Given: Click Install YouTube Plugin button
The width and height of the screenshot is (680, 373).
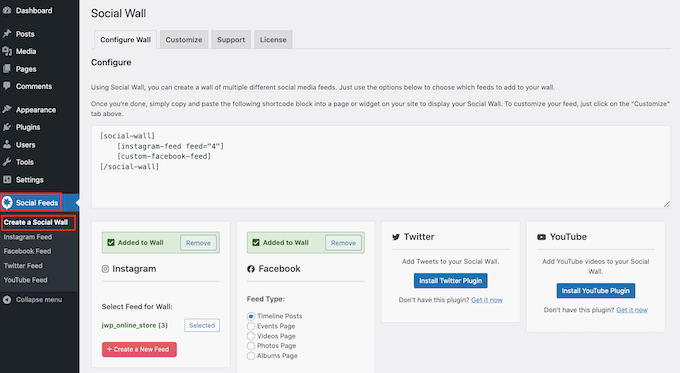Looking at the screenshot, I should coord(595,291).
